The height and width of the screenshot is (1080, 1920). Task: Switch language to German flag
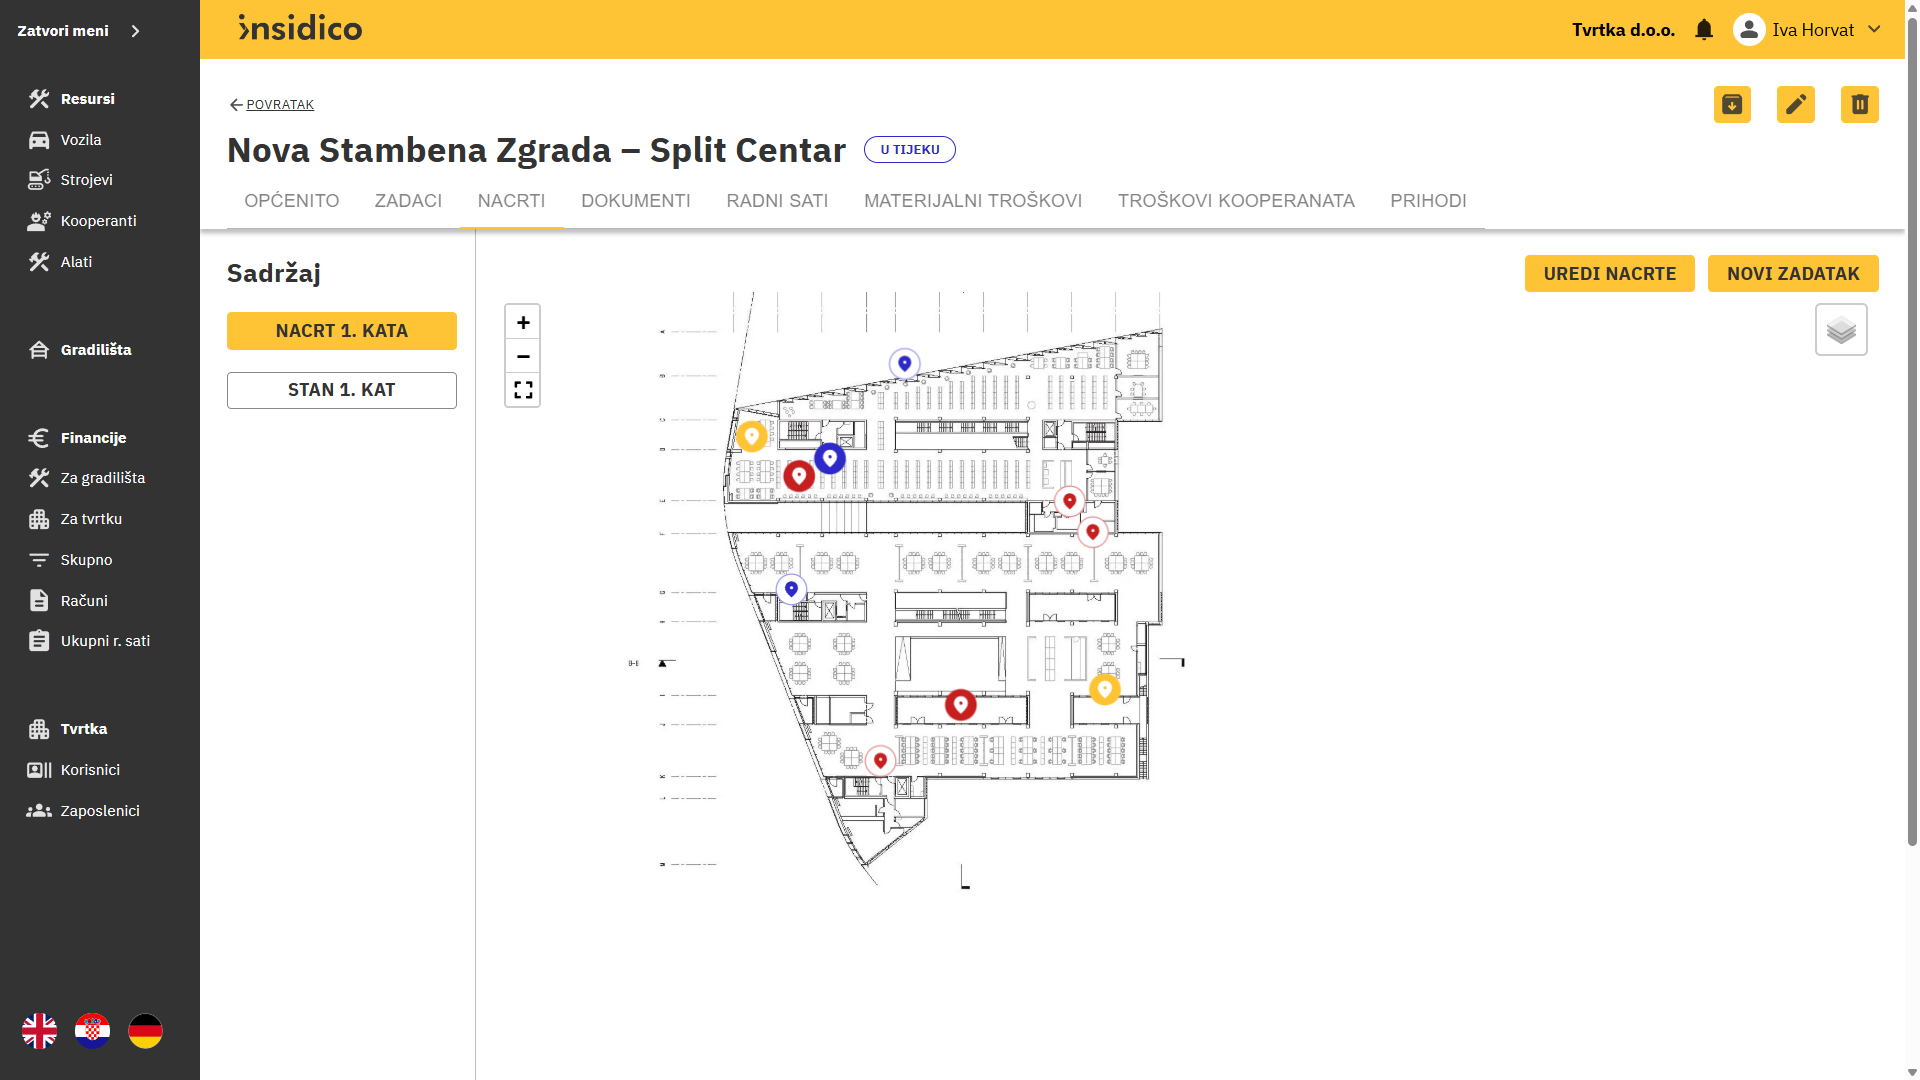point(145,1031)
